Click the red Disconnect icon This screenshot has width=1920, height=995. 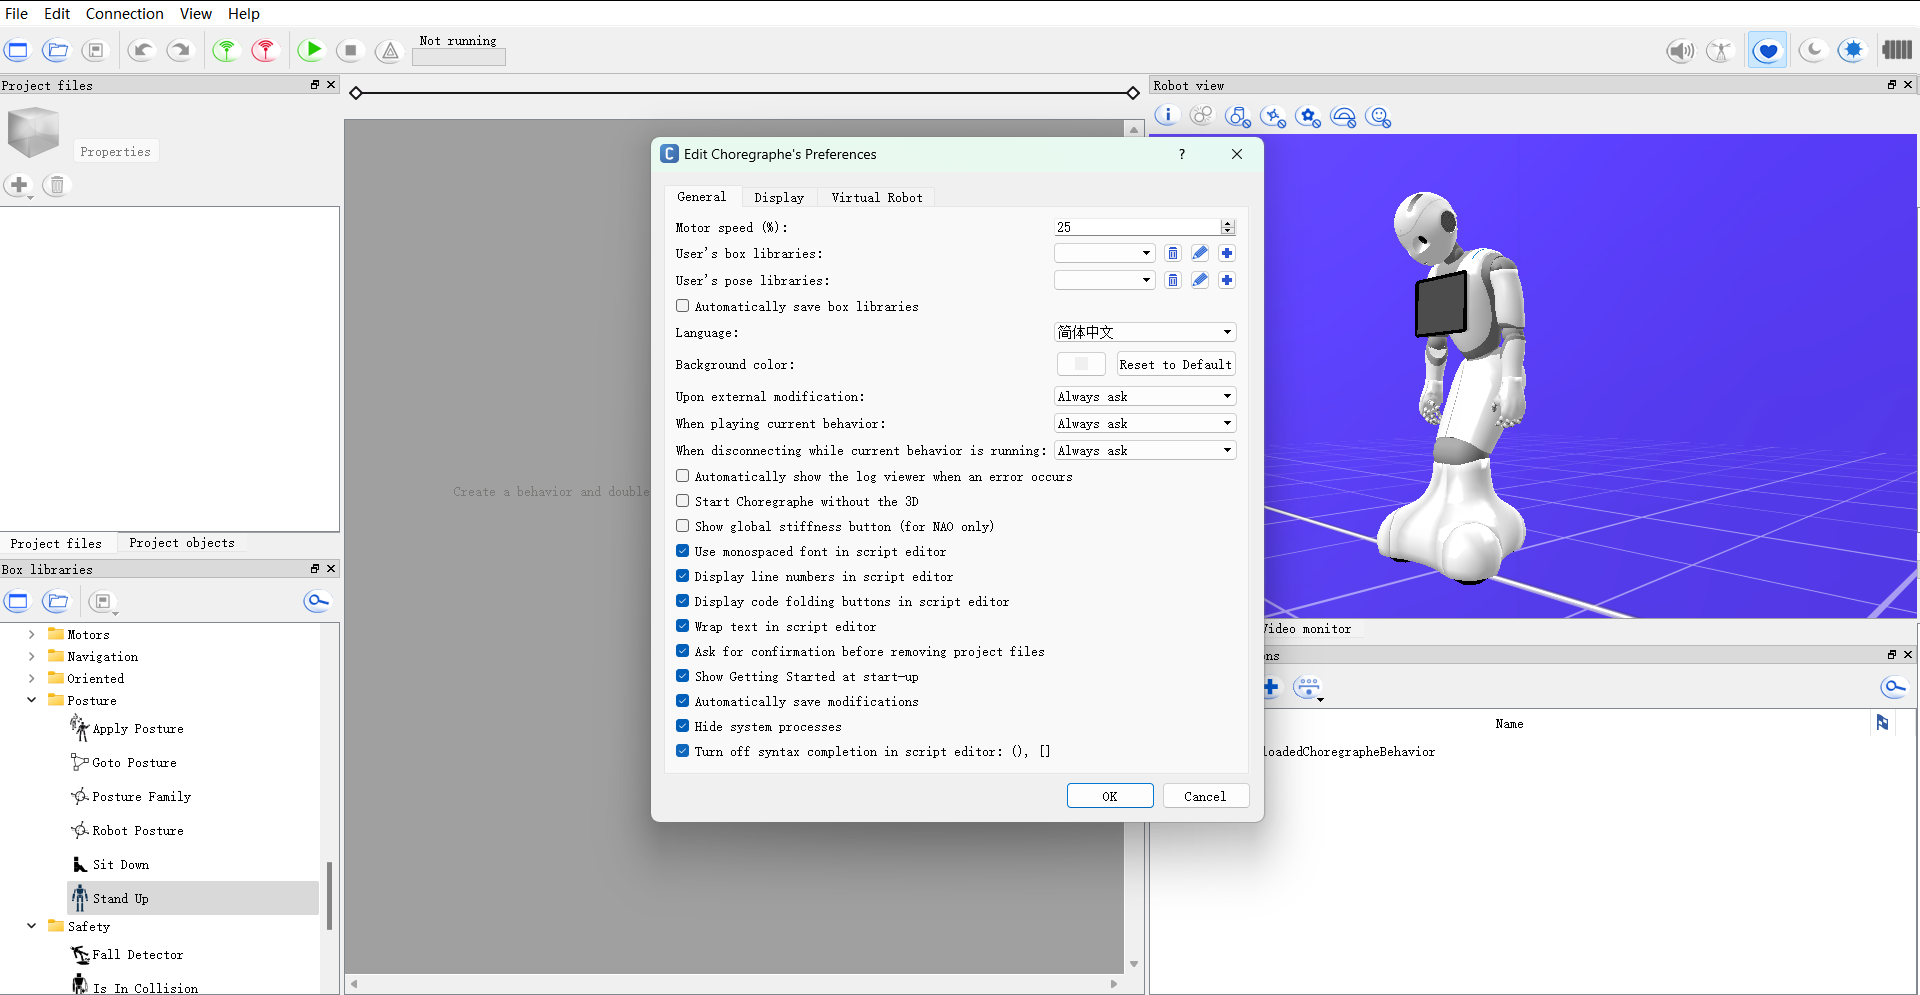click(265, 50)
